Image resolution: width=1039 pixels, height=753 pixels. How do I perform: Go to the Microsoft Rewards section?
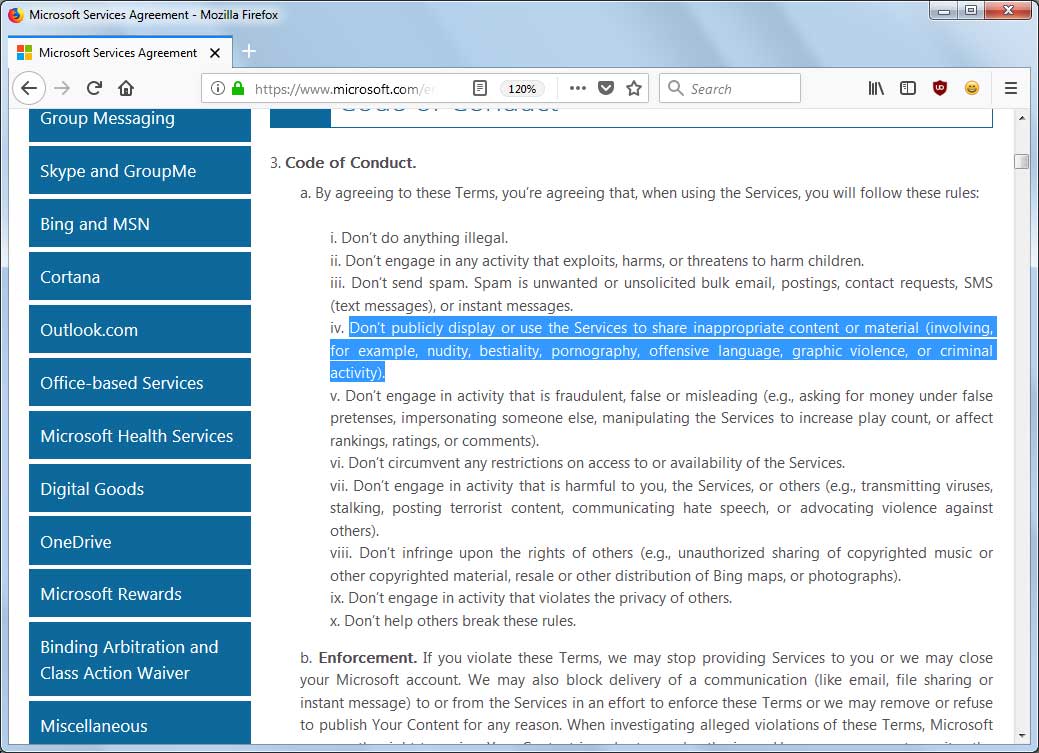pos(140,593)
